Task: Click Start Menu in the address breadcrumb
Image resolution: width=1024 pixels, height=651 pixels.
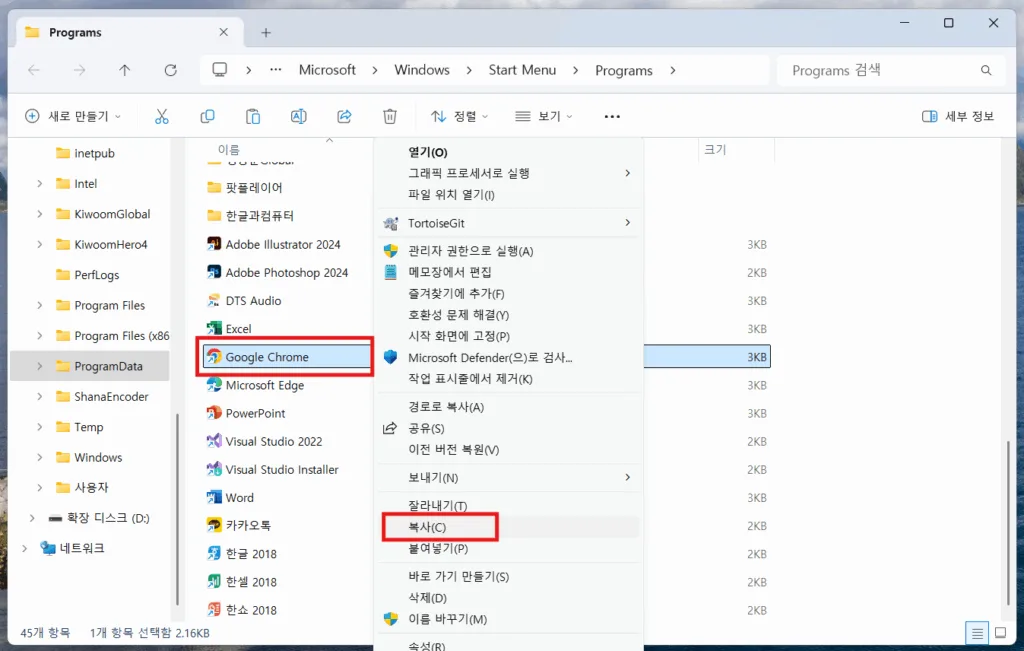Action: [x=522, y=69]
